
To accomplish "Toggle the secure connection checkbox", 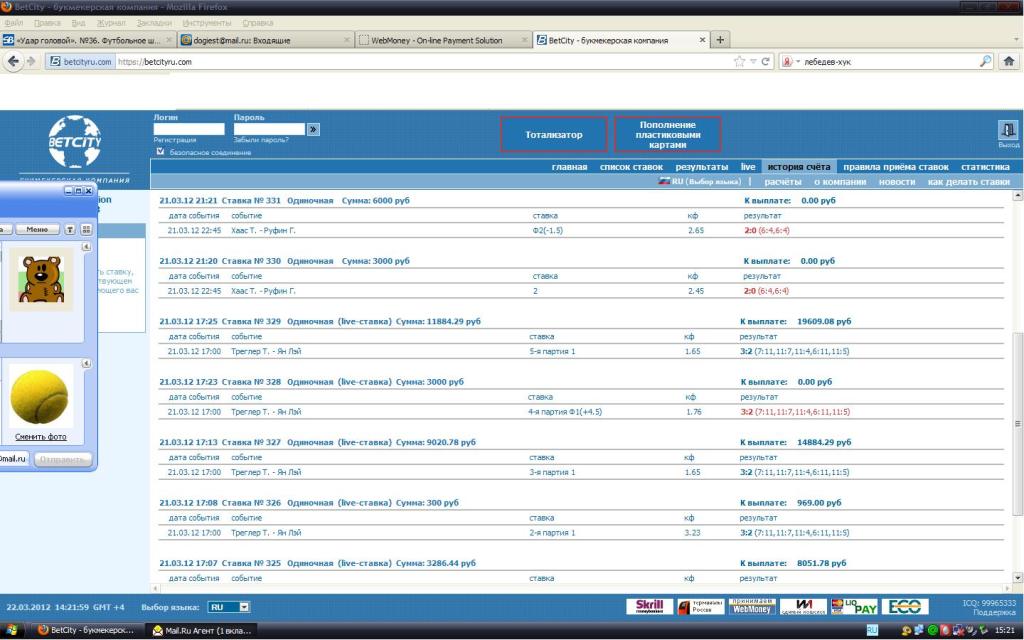I will 160,152.
